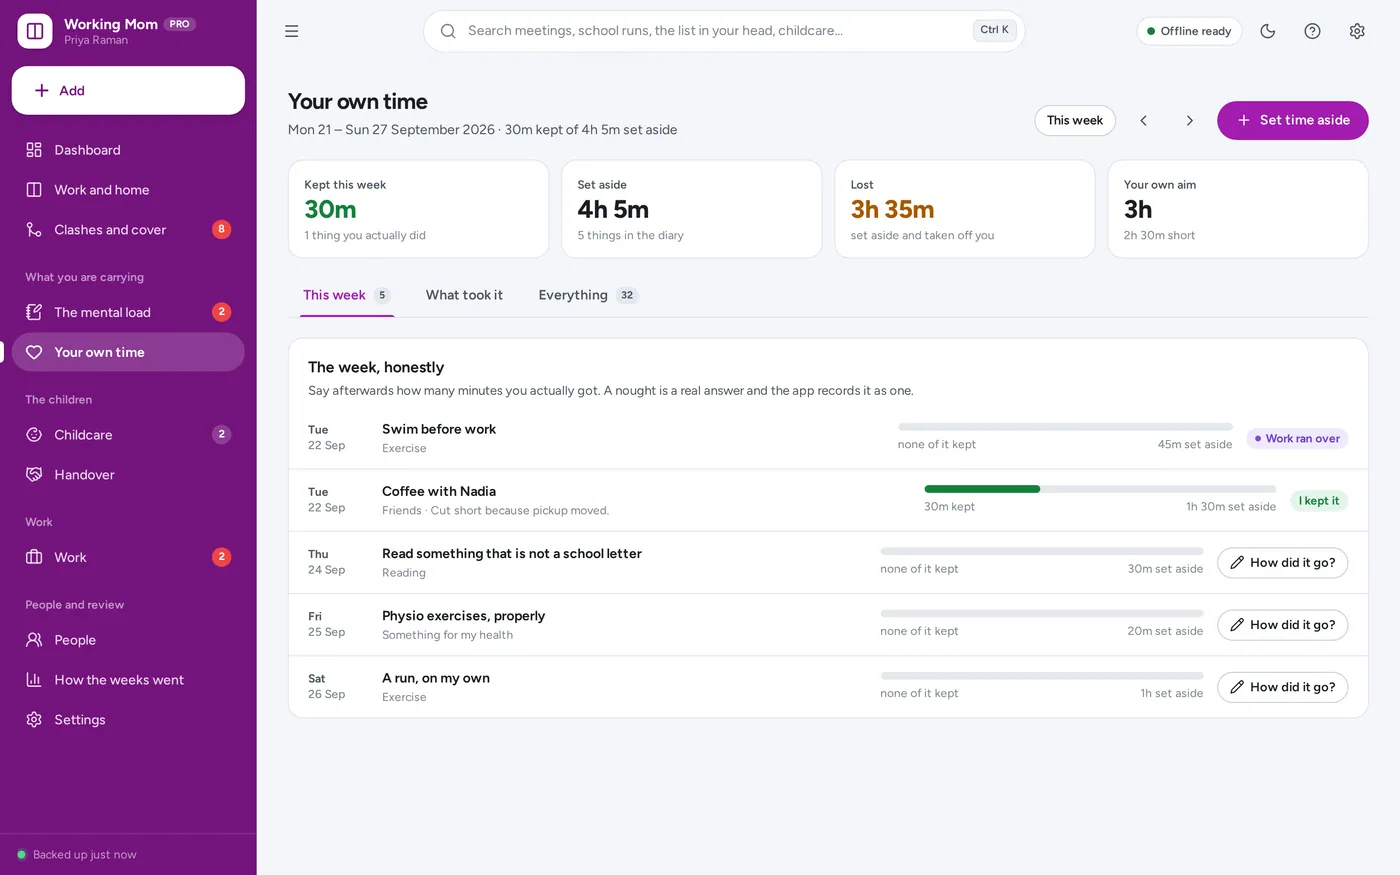Screen dimensions: 1400x875
Task: Click the green Backed up status dot
Action: point(21,855)
